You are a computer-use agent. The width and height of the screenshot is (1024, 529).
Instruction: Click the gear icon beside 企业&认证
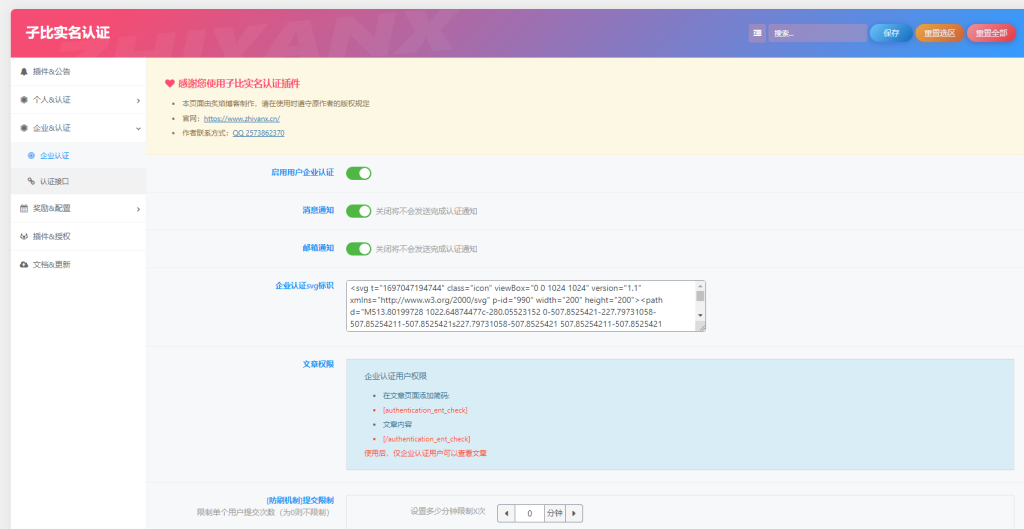(x=24, y=128)
